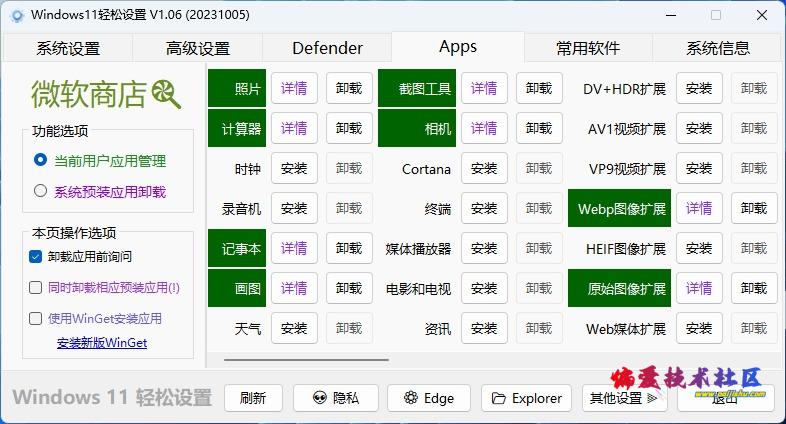View 详情 for 原始图像扩展
The width and height of the screenshot is (786, 424).
coord(699,288)
